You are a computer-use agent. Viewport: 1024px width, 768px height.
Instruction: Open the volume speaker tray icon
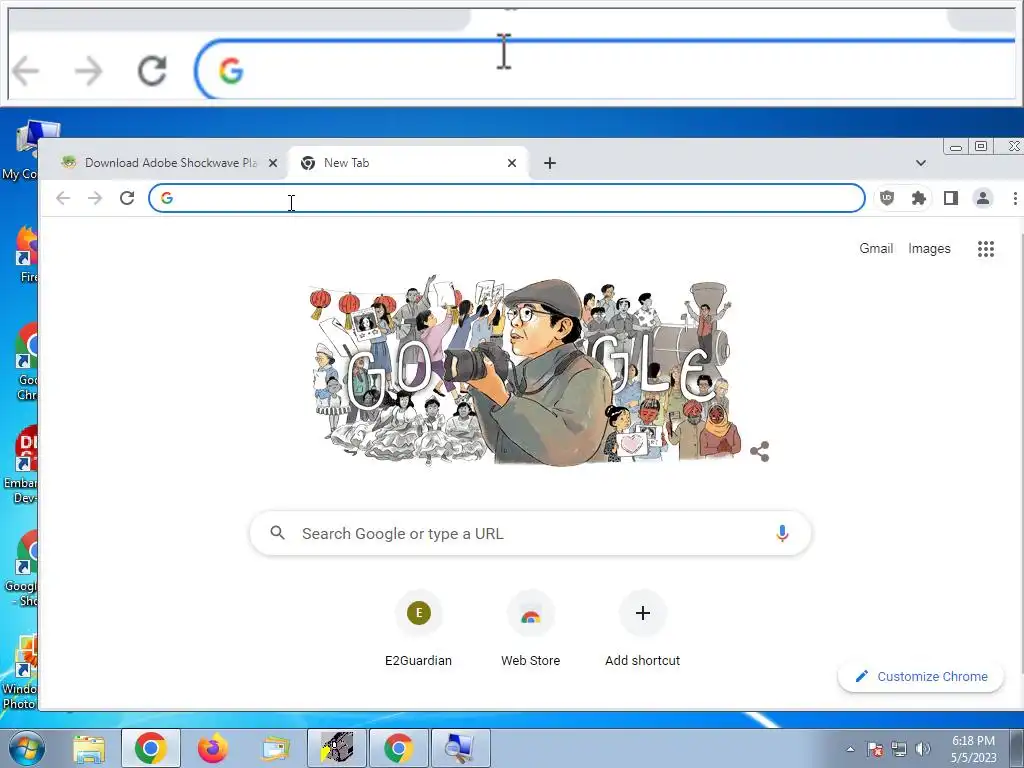tap(923, 749)
